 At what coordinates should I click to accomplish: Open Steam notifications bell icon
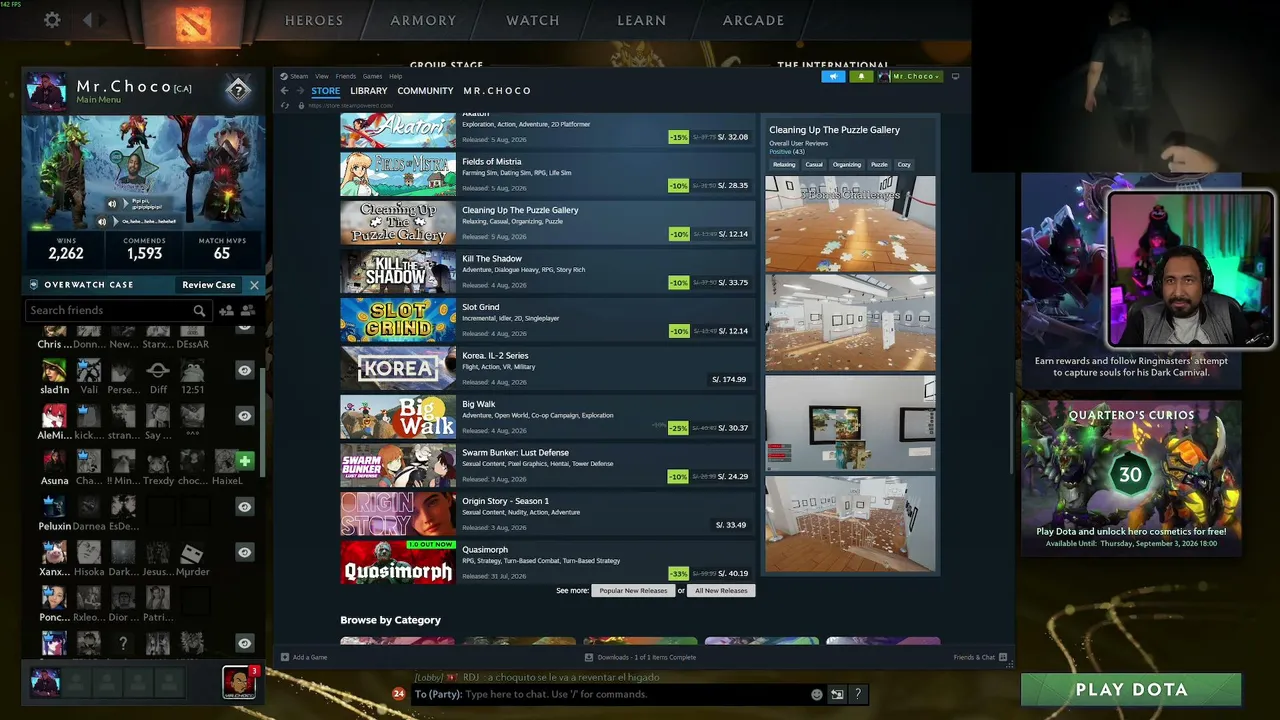point(861,76)
